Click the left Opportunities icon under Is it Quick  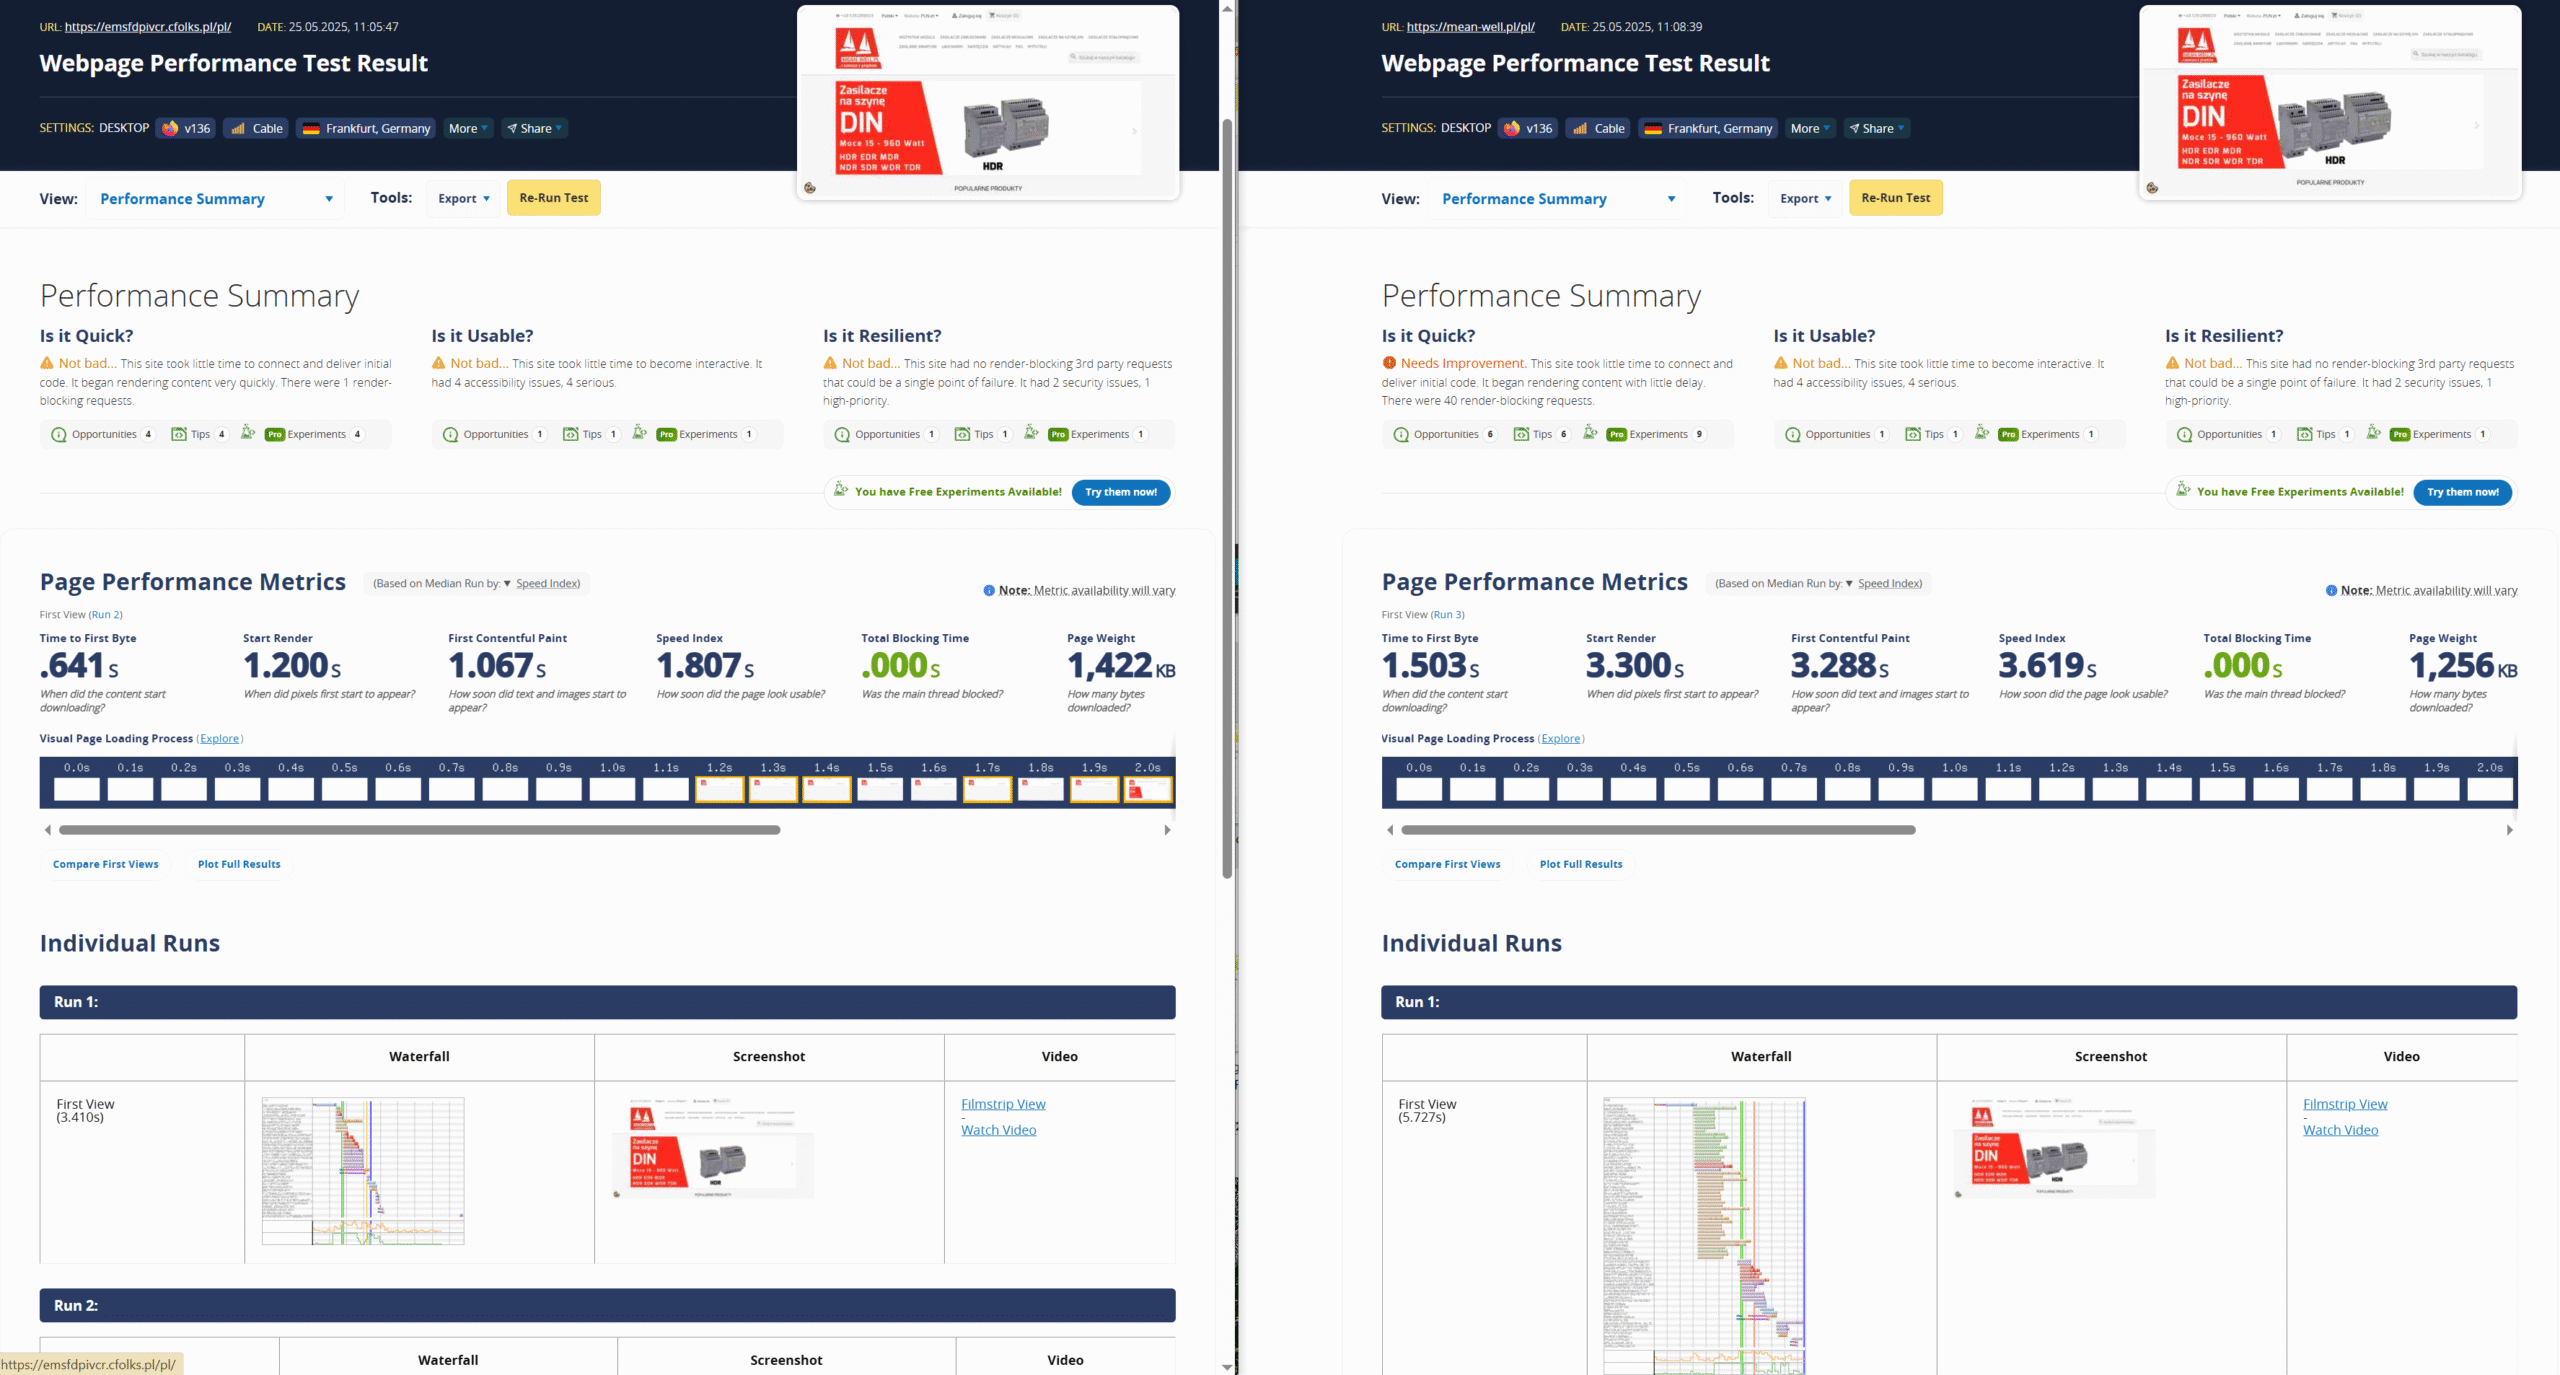[x=59, y=434]
